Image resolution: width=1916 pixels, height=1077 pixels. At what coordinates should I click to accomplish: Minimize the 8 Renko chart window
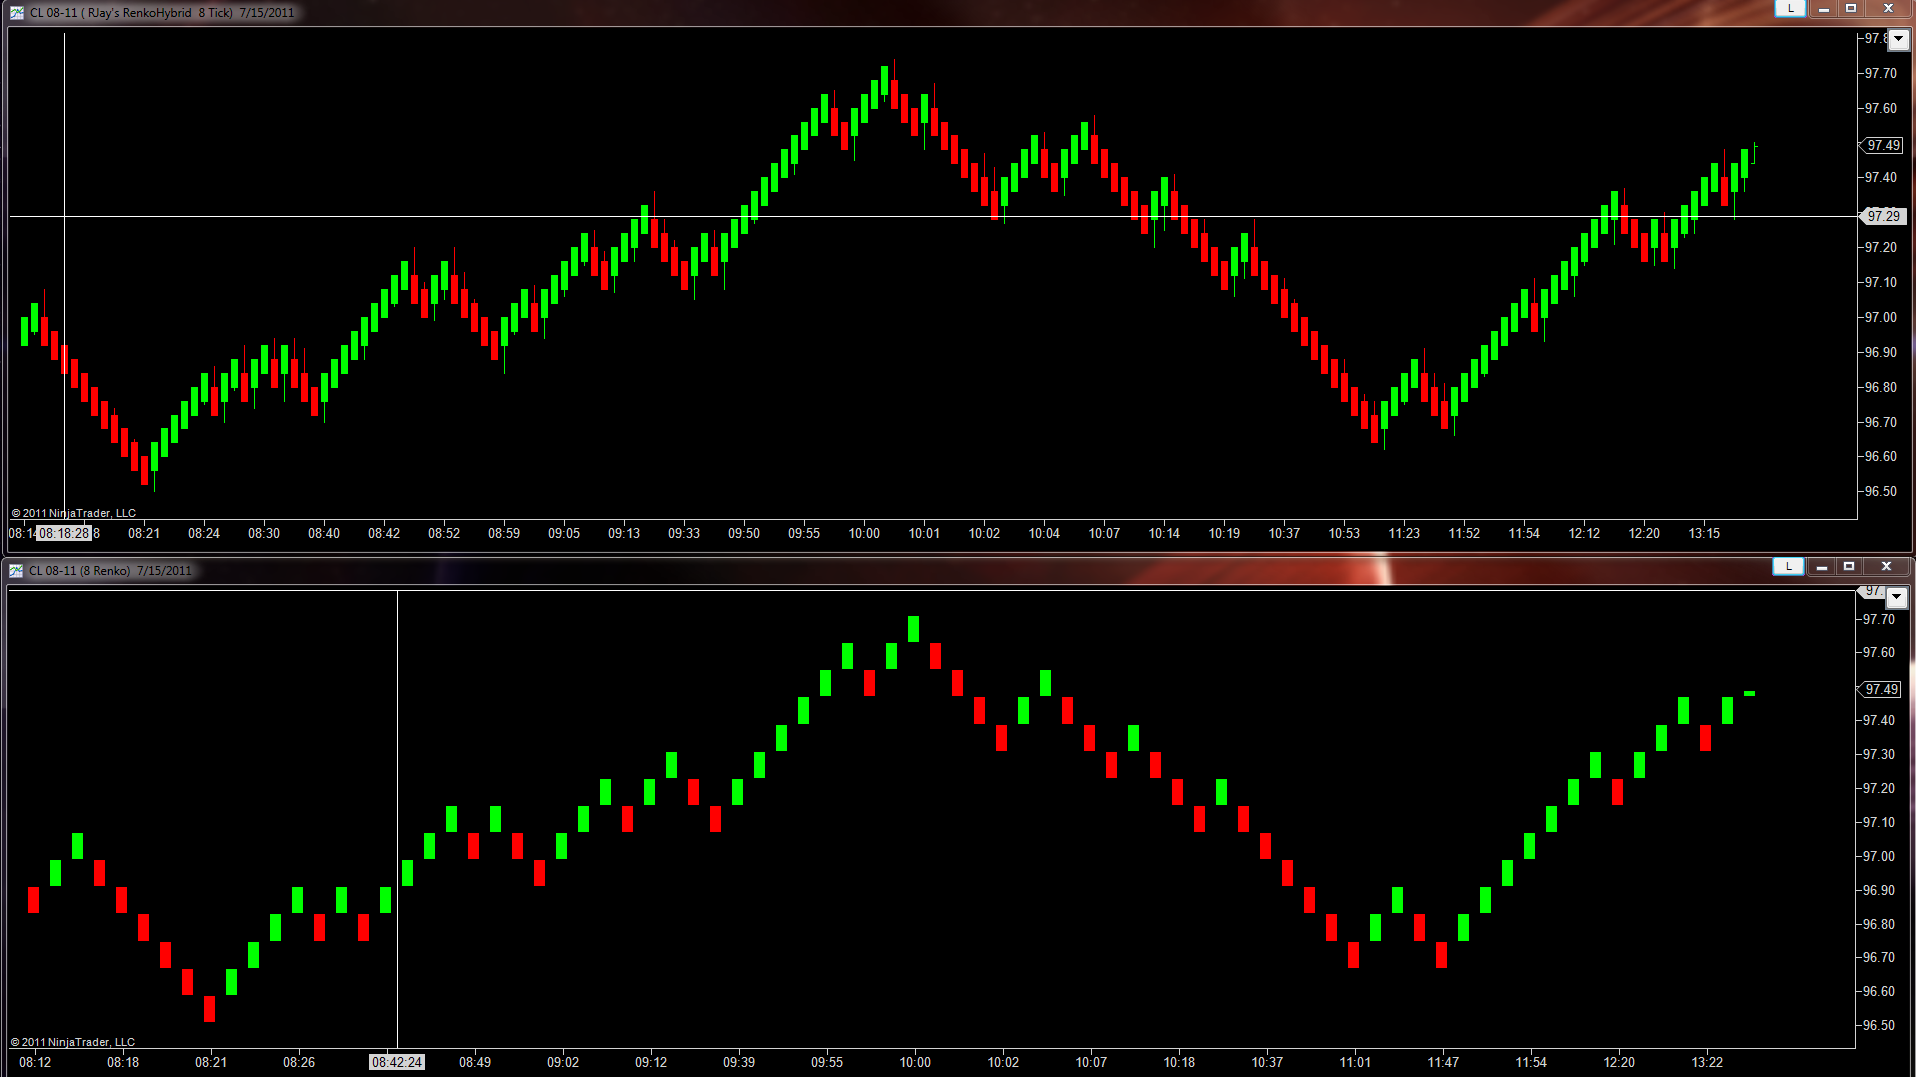tap(1822, 567)
